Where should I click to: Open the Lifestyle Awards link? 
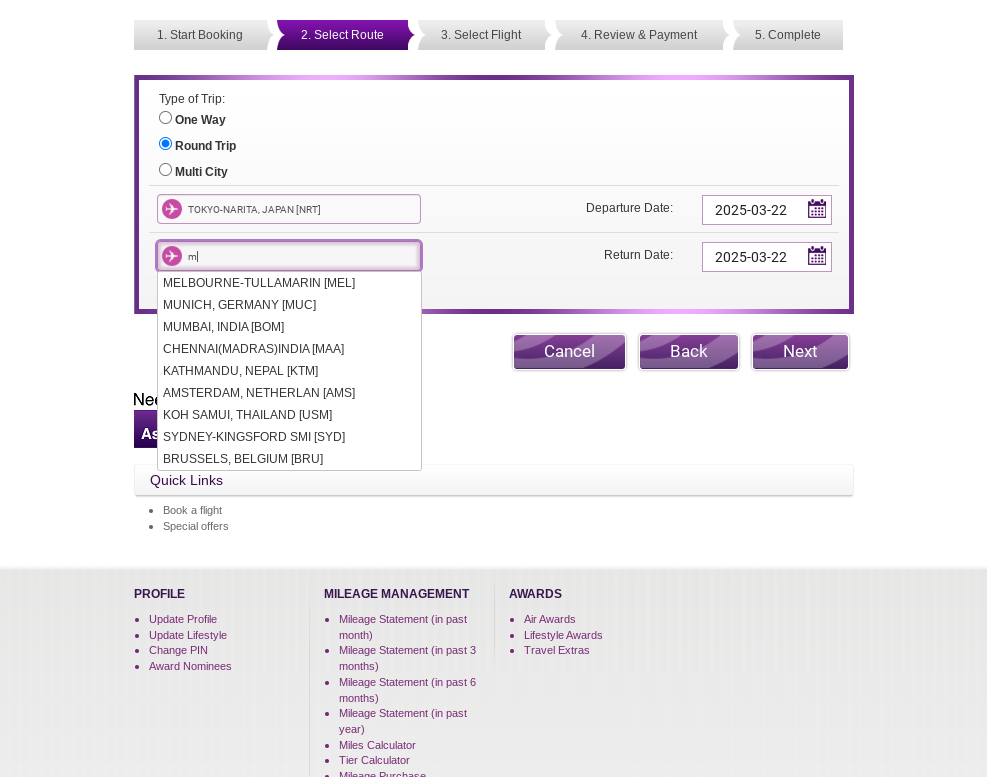pos(563,635)
